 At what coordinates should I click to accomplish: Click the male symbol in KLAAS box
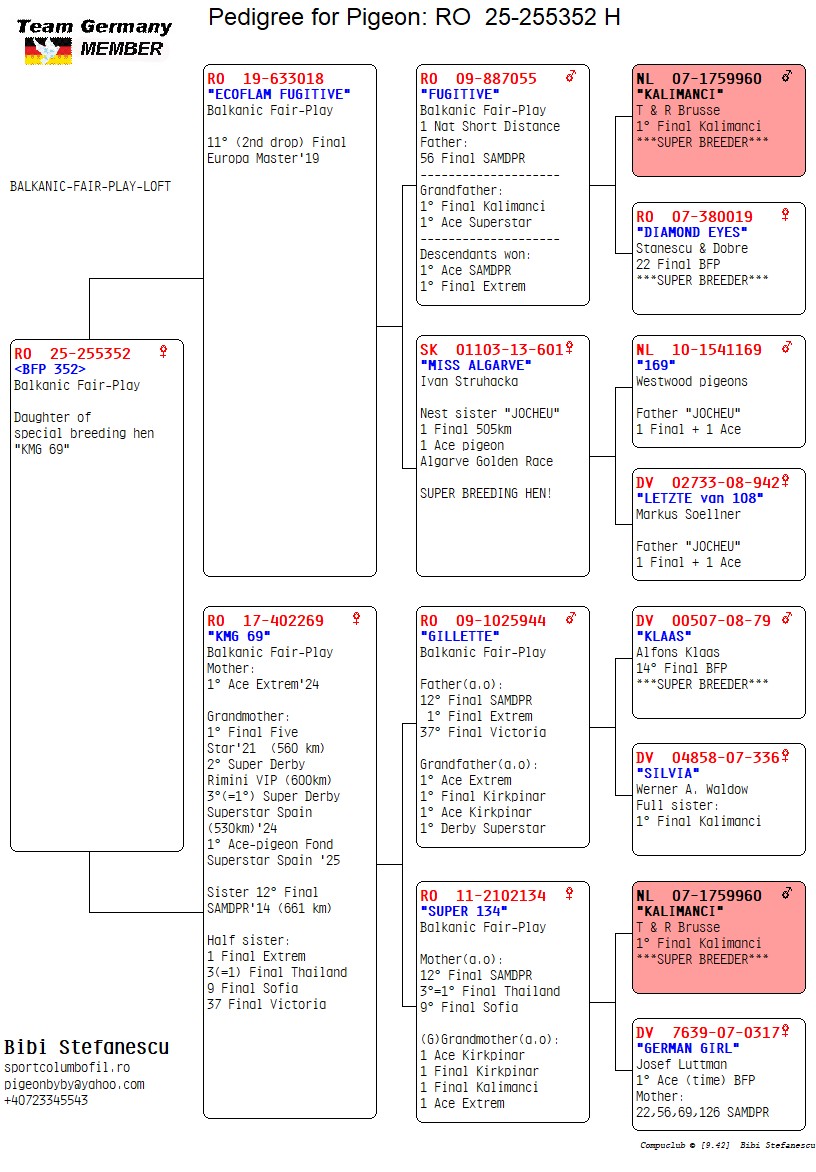click(x=787, y=619)
